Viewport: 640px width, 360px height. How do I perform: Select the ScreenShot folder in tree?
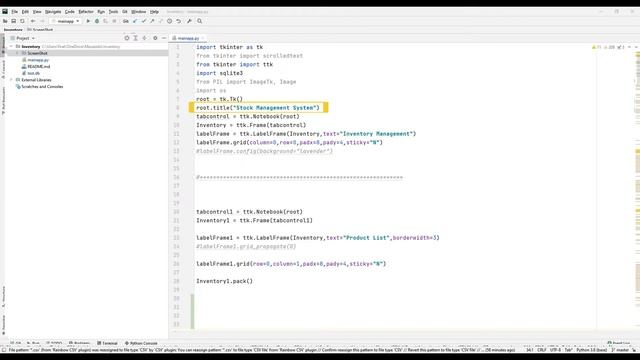(x=37, y=53)
